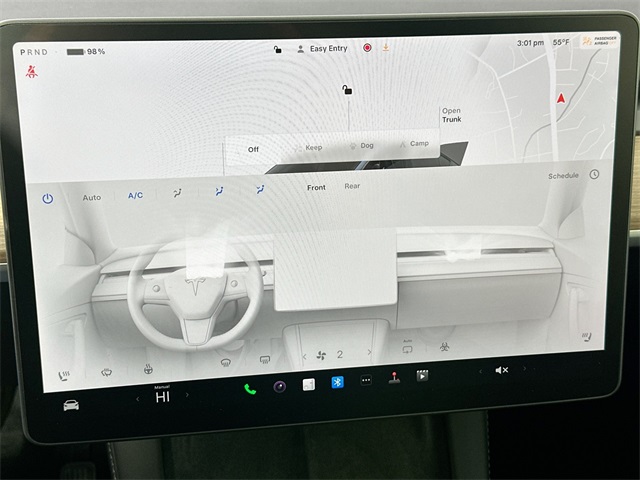Open the Theater video app
The width and height of the screenshot is (640, 480).
point(422,375)
